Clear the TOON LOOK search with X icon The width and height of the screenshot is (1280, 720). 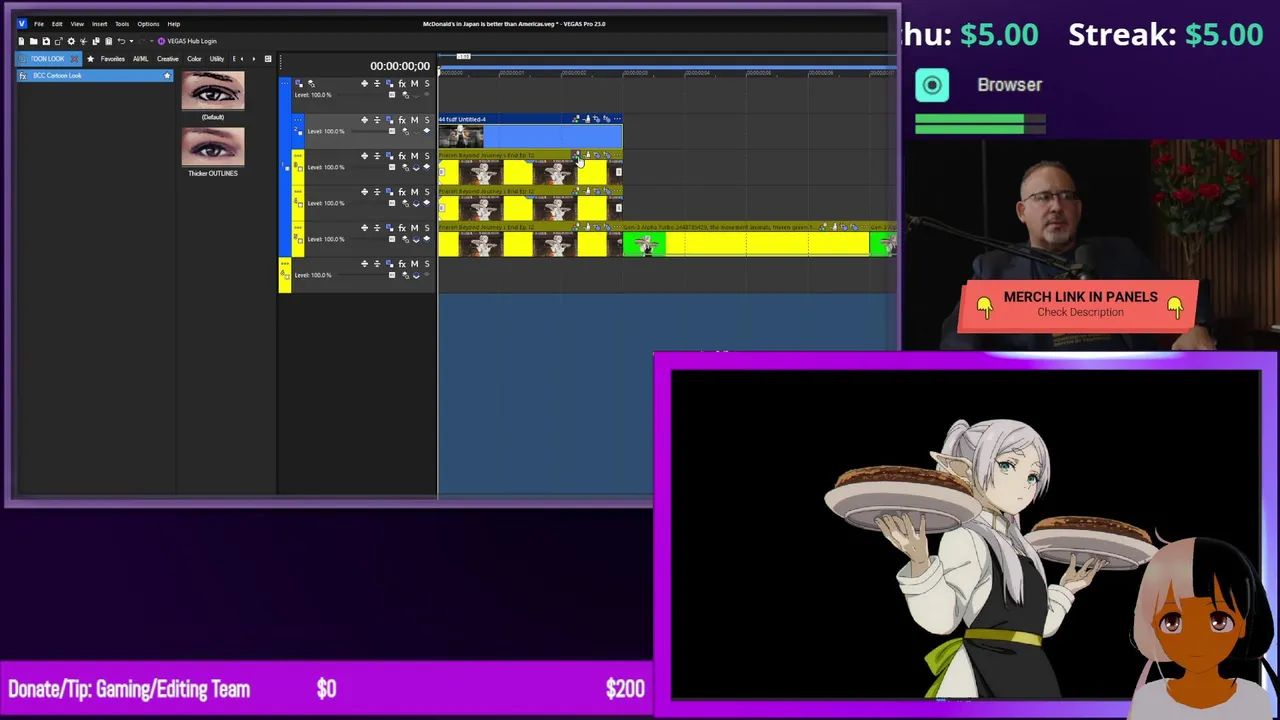tap(74, 59)
